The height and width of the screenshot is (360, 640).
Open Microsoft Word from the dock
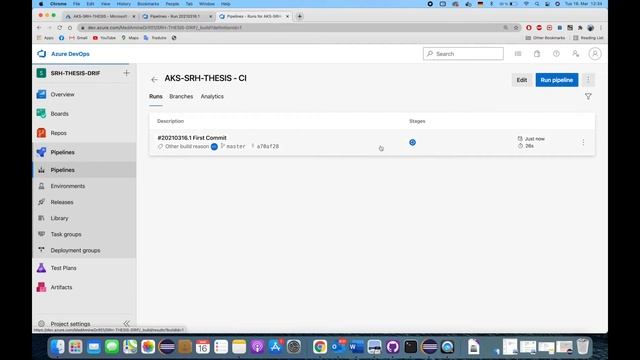[x=356, y=347]
